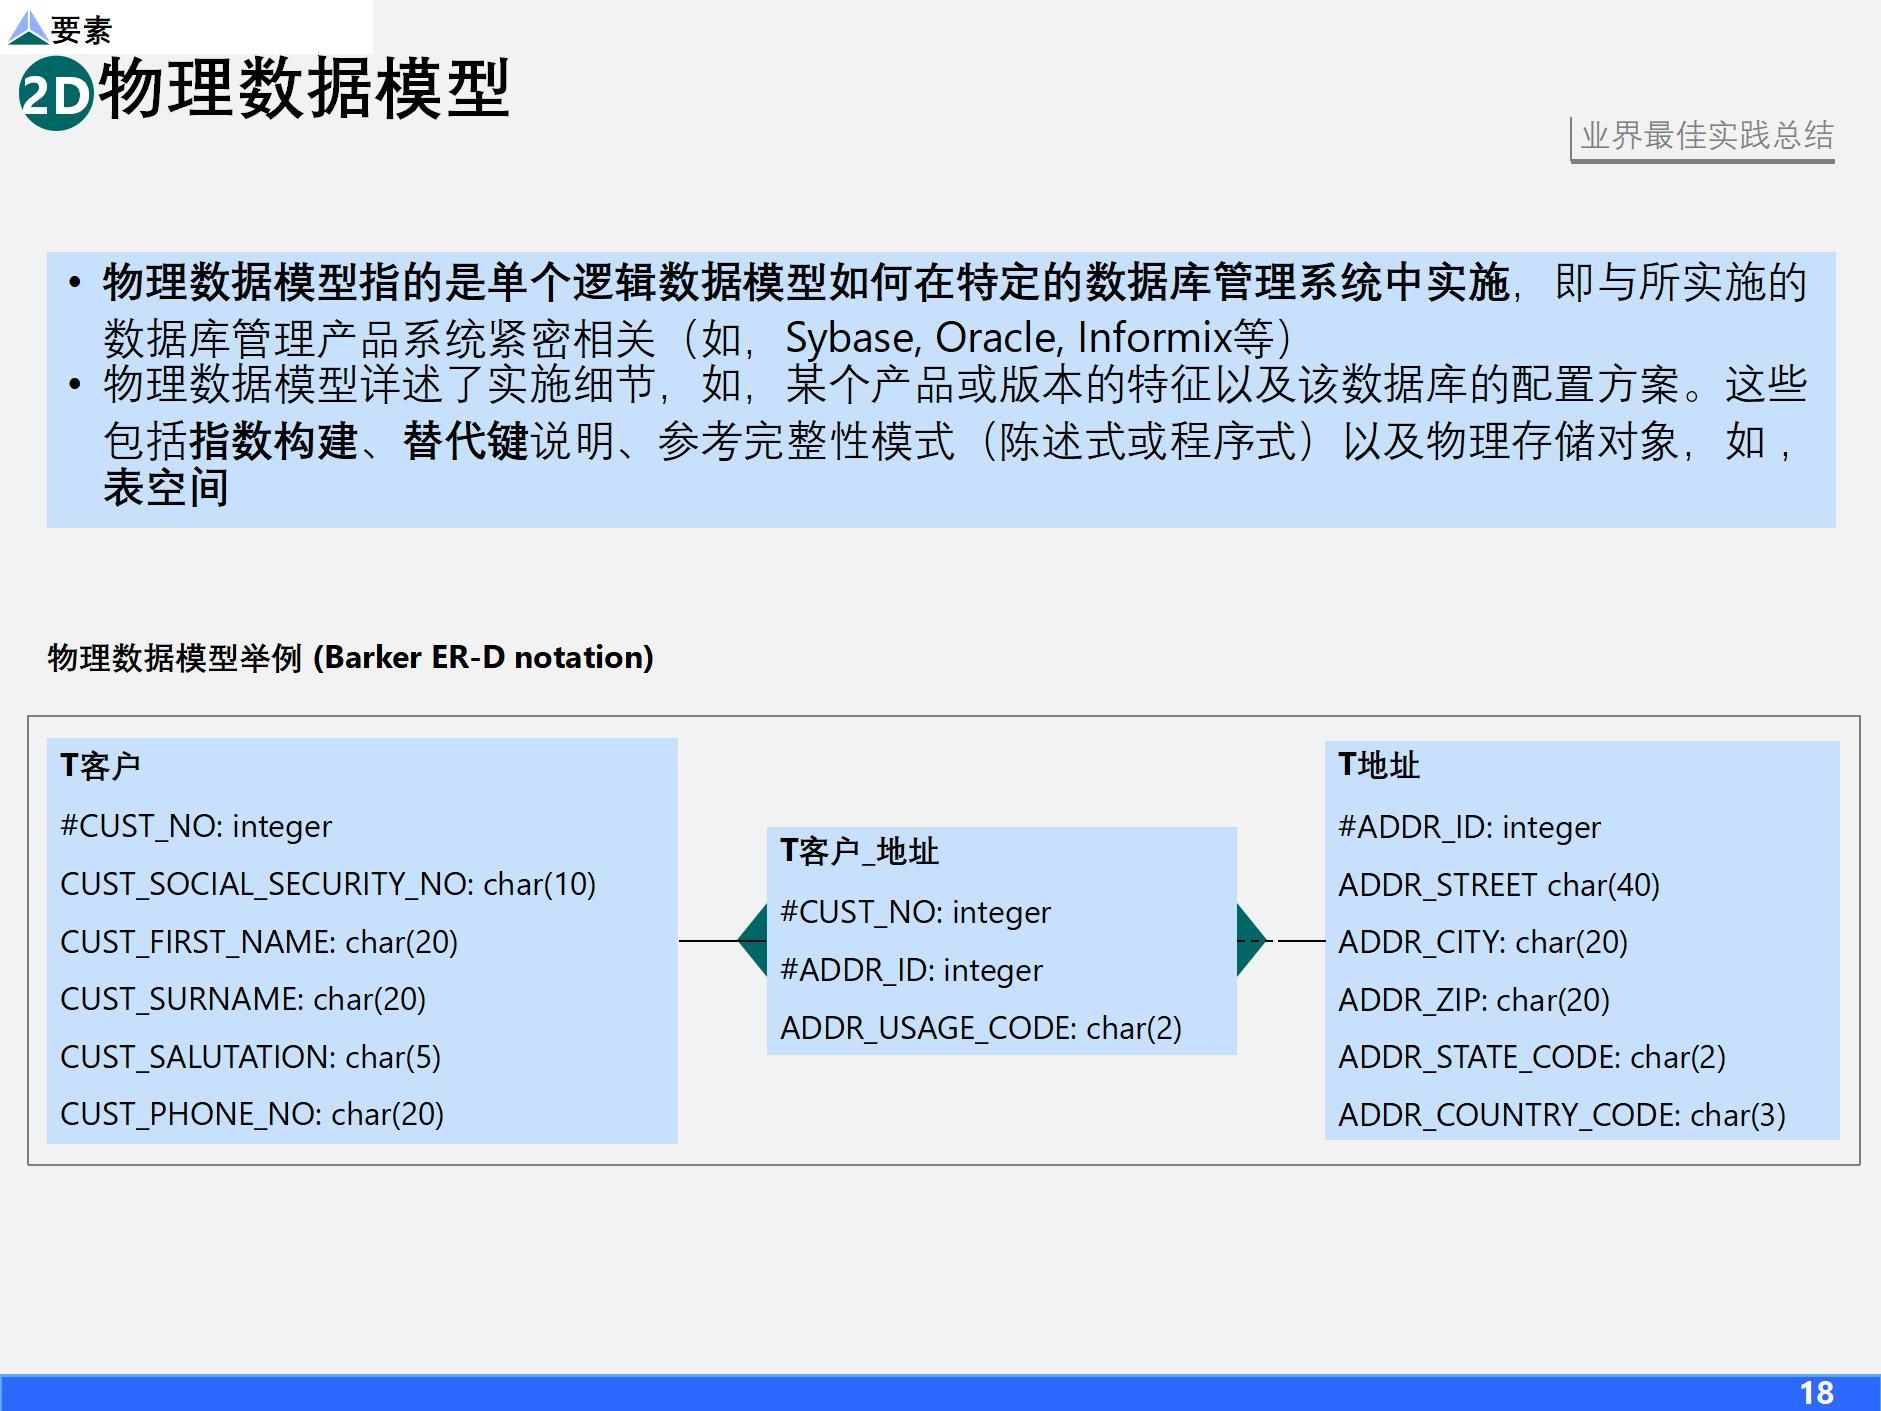Click ADDR_STREET char(40) row
This screenshot has height=1411, width=1881.
[x=1499, y=885]
